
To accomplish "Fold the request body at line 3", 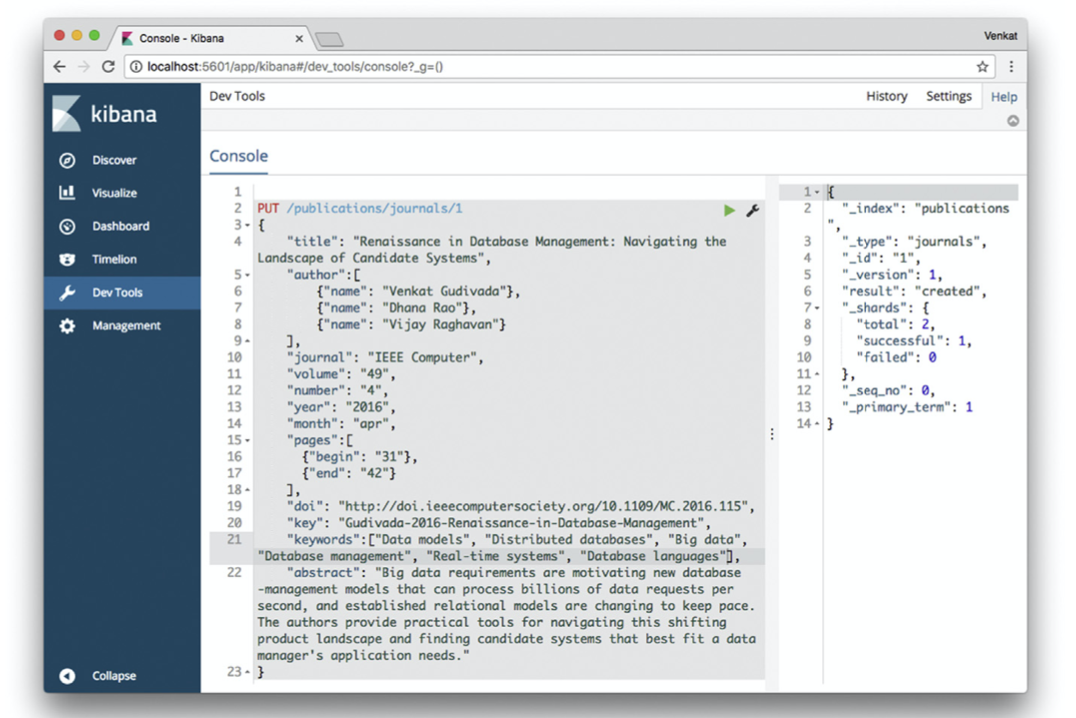I will 248,225.
